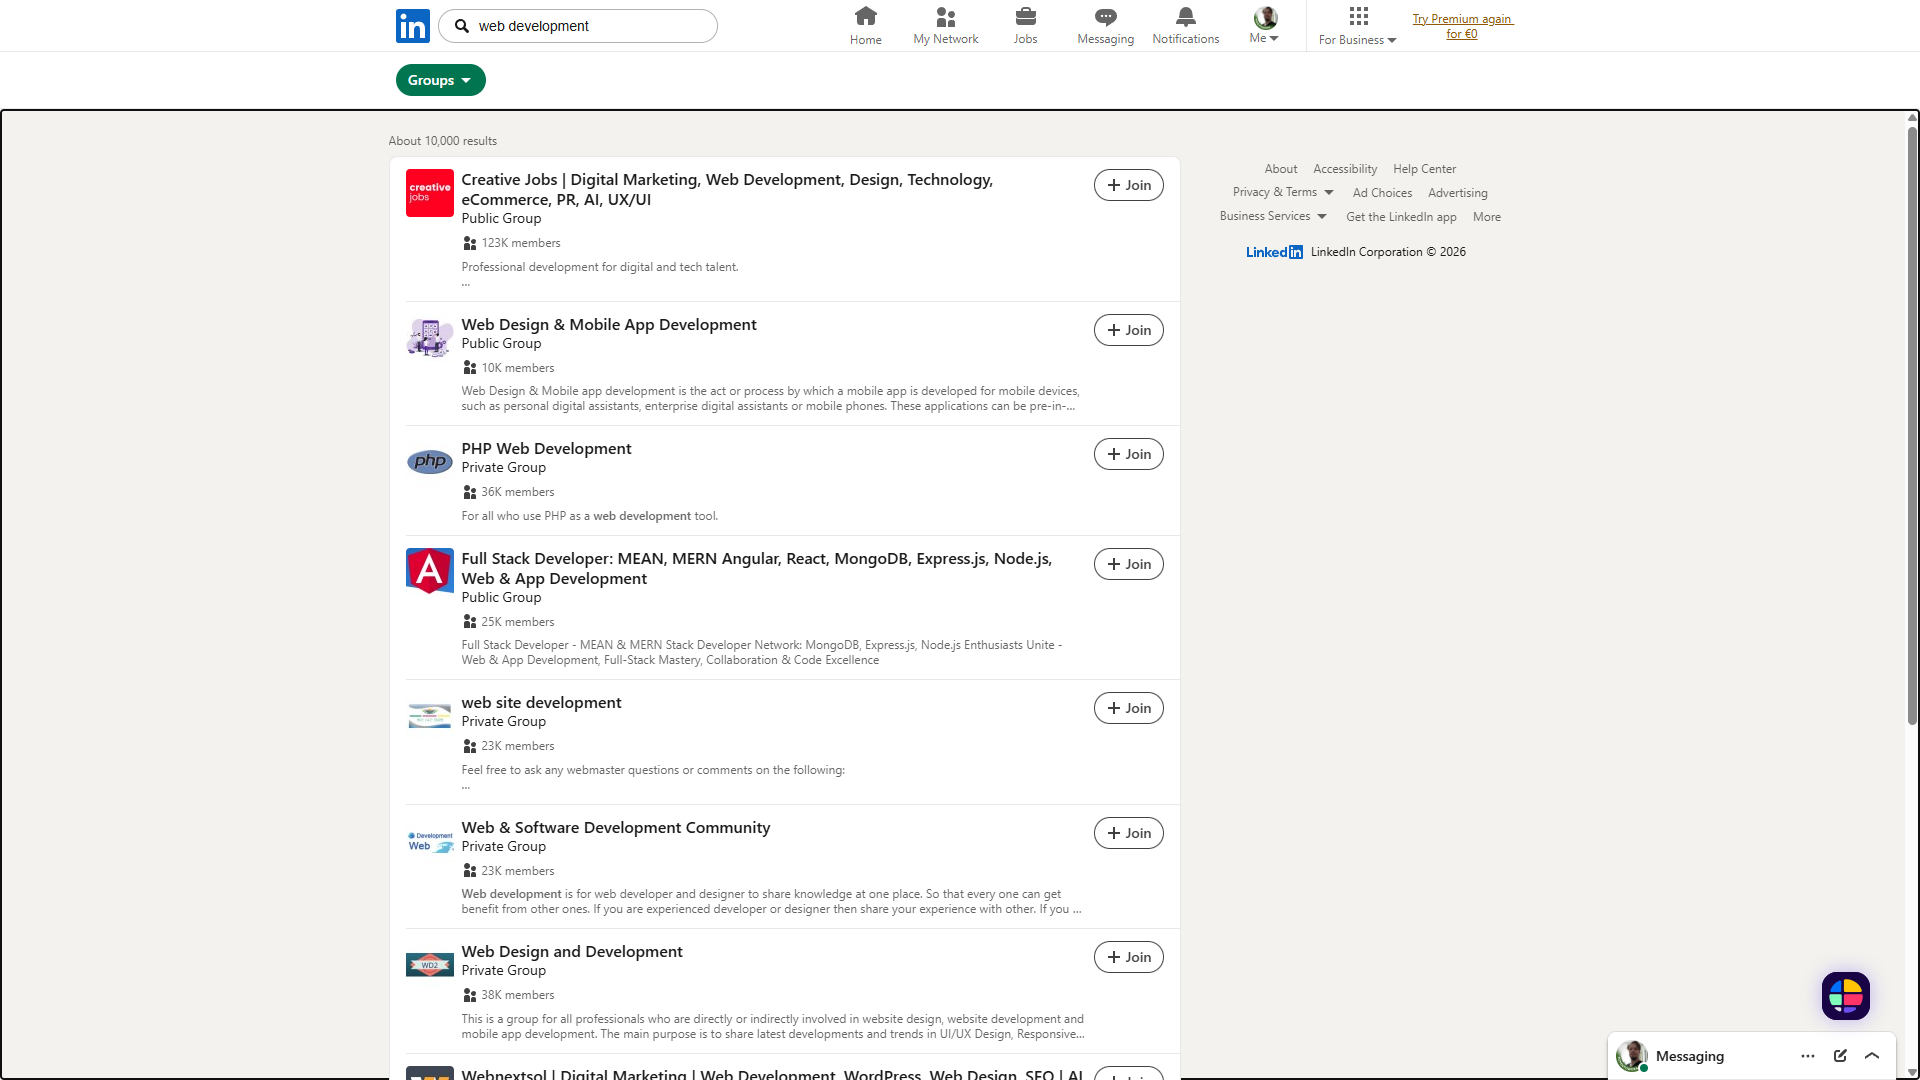Click 123K members text

coord(521,243)
